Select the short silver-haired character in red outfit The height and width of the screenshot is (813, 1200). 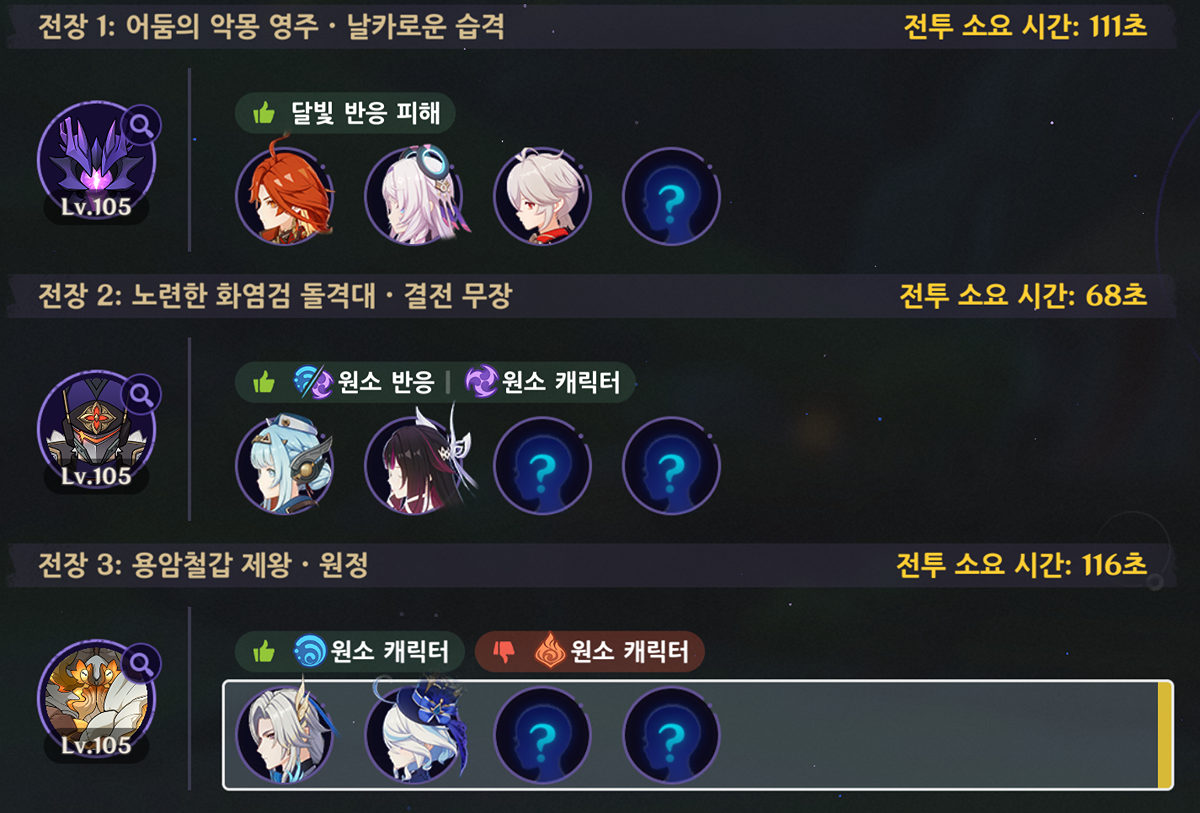(x=542, y=196)
